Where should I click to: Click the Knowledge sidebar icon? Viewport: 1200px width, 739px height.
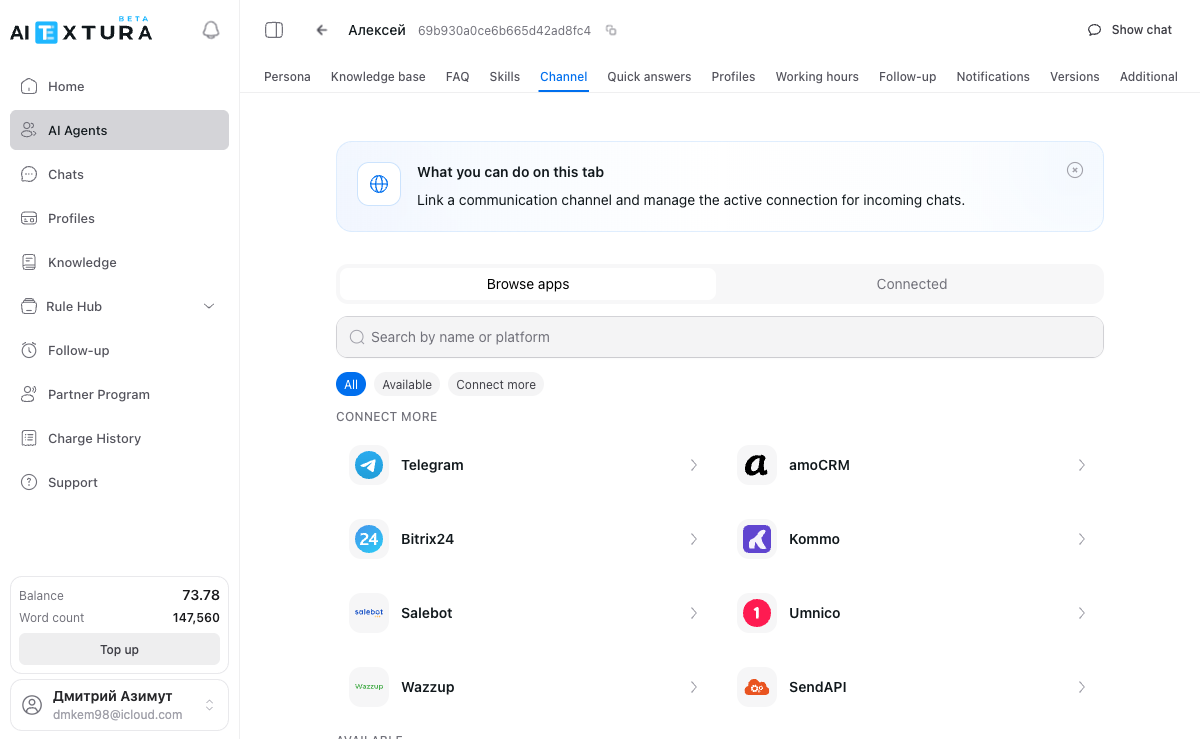[x=29, y=262]
